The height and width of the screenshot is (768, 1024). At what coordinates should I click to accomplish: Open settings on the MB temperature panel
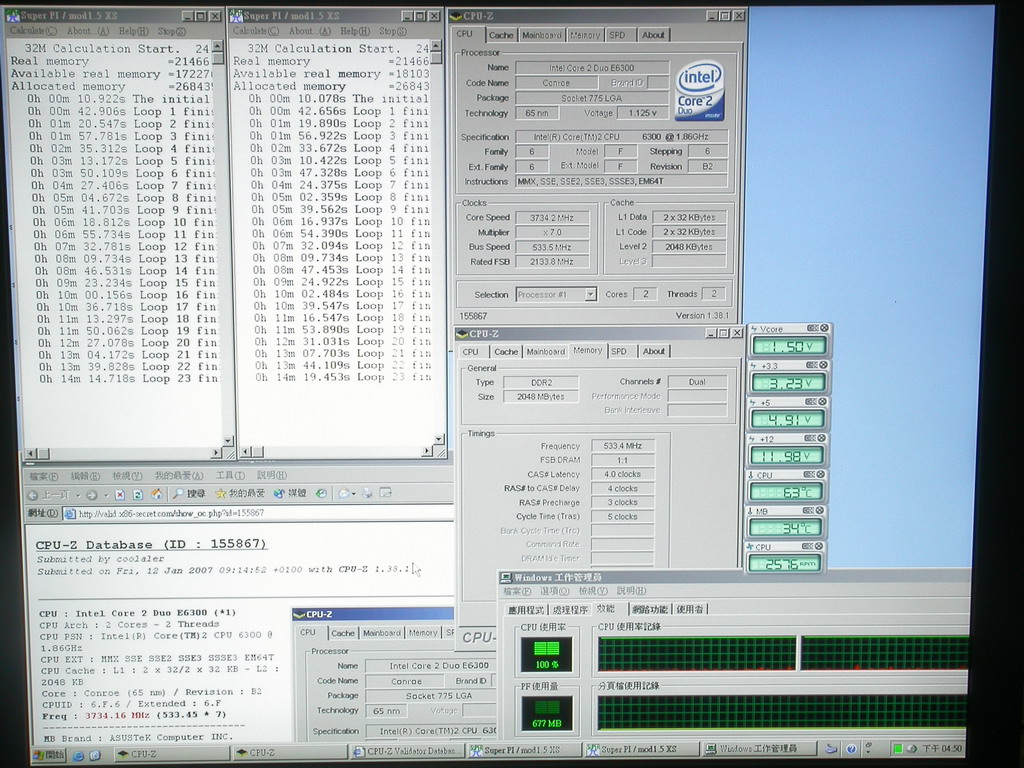pyautogui.click(x=808, y=510)
